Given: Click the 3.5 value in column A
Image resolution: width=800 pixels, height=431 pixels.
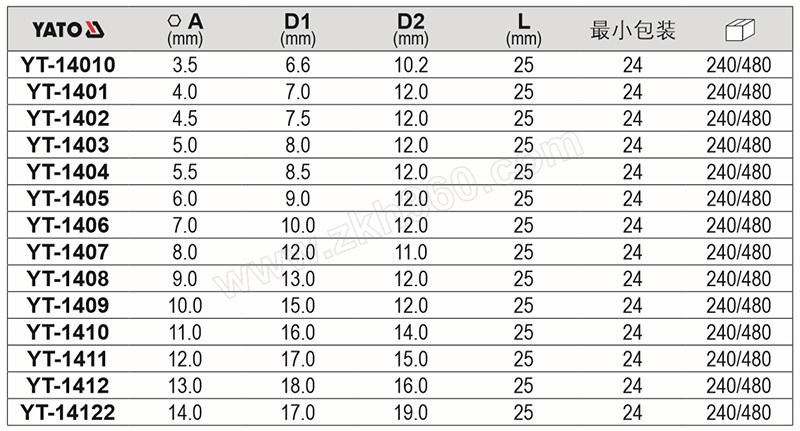Looking at the screenshot, I should pos(185,65).
